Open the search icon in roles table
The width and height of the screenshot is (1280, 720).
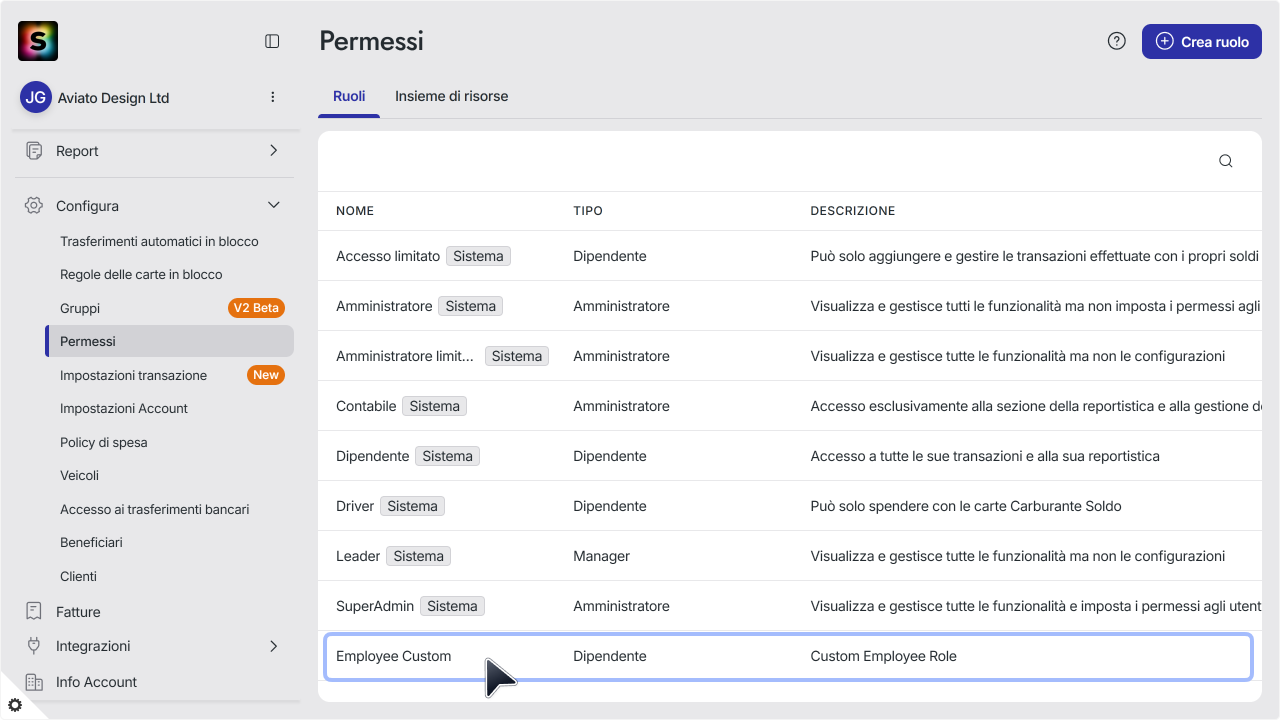pos(1225,161)
